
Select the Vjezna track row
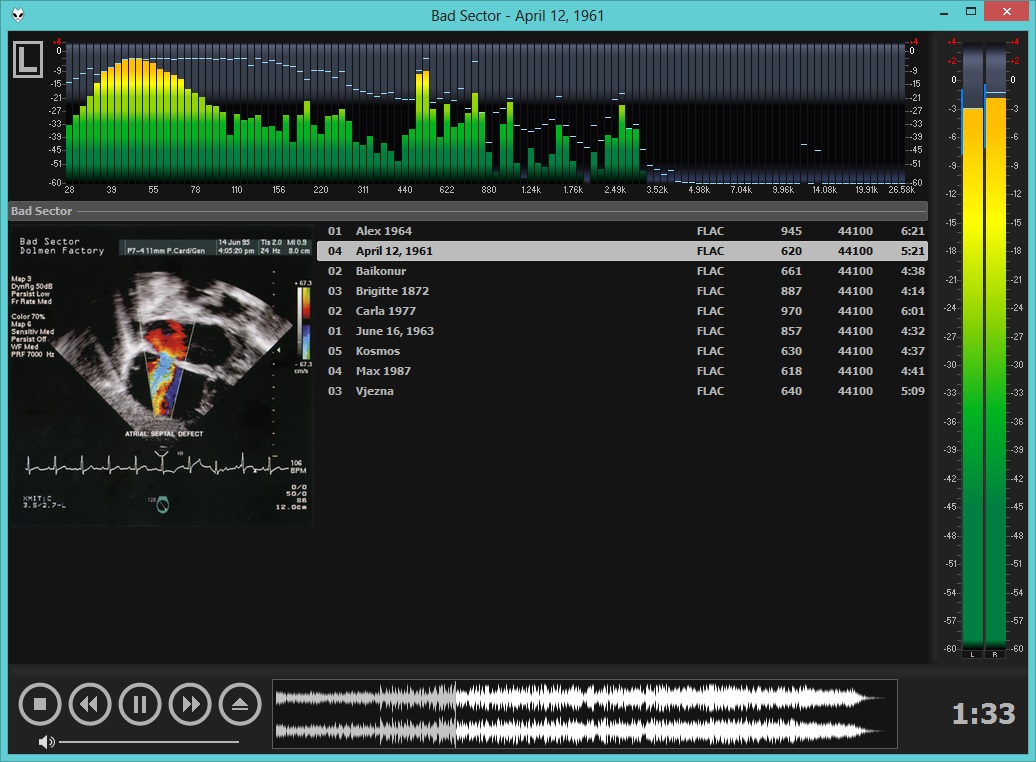click(375, 391)
